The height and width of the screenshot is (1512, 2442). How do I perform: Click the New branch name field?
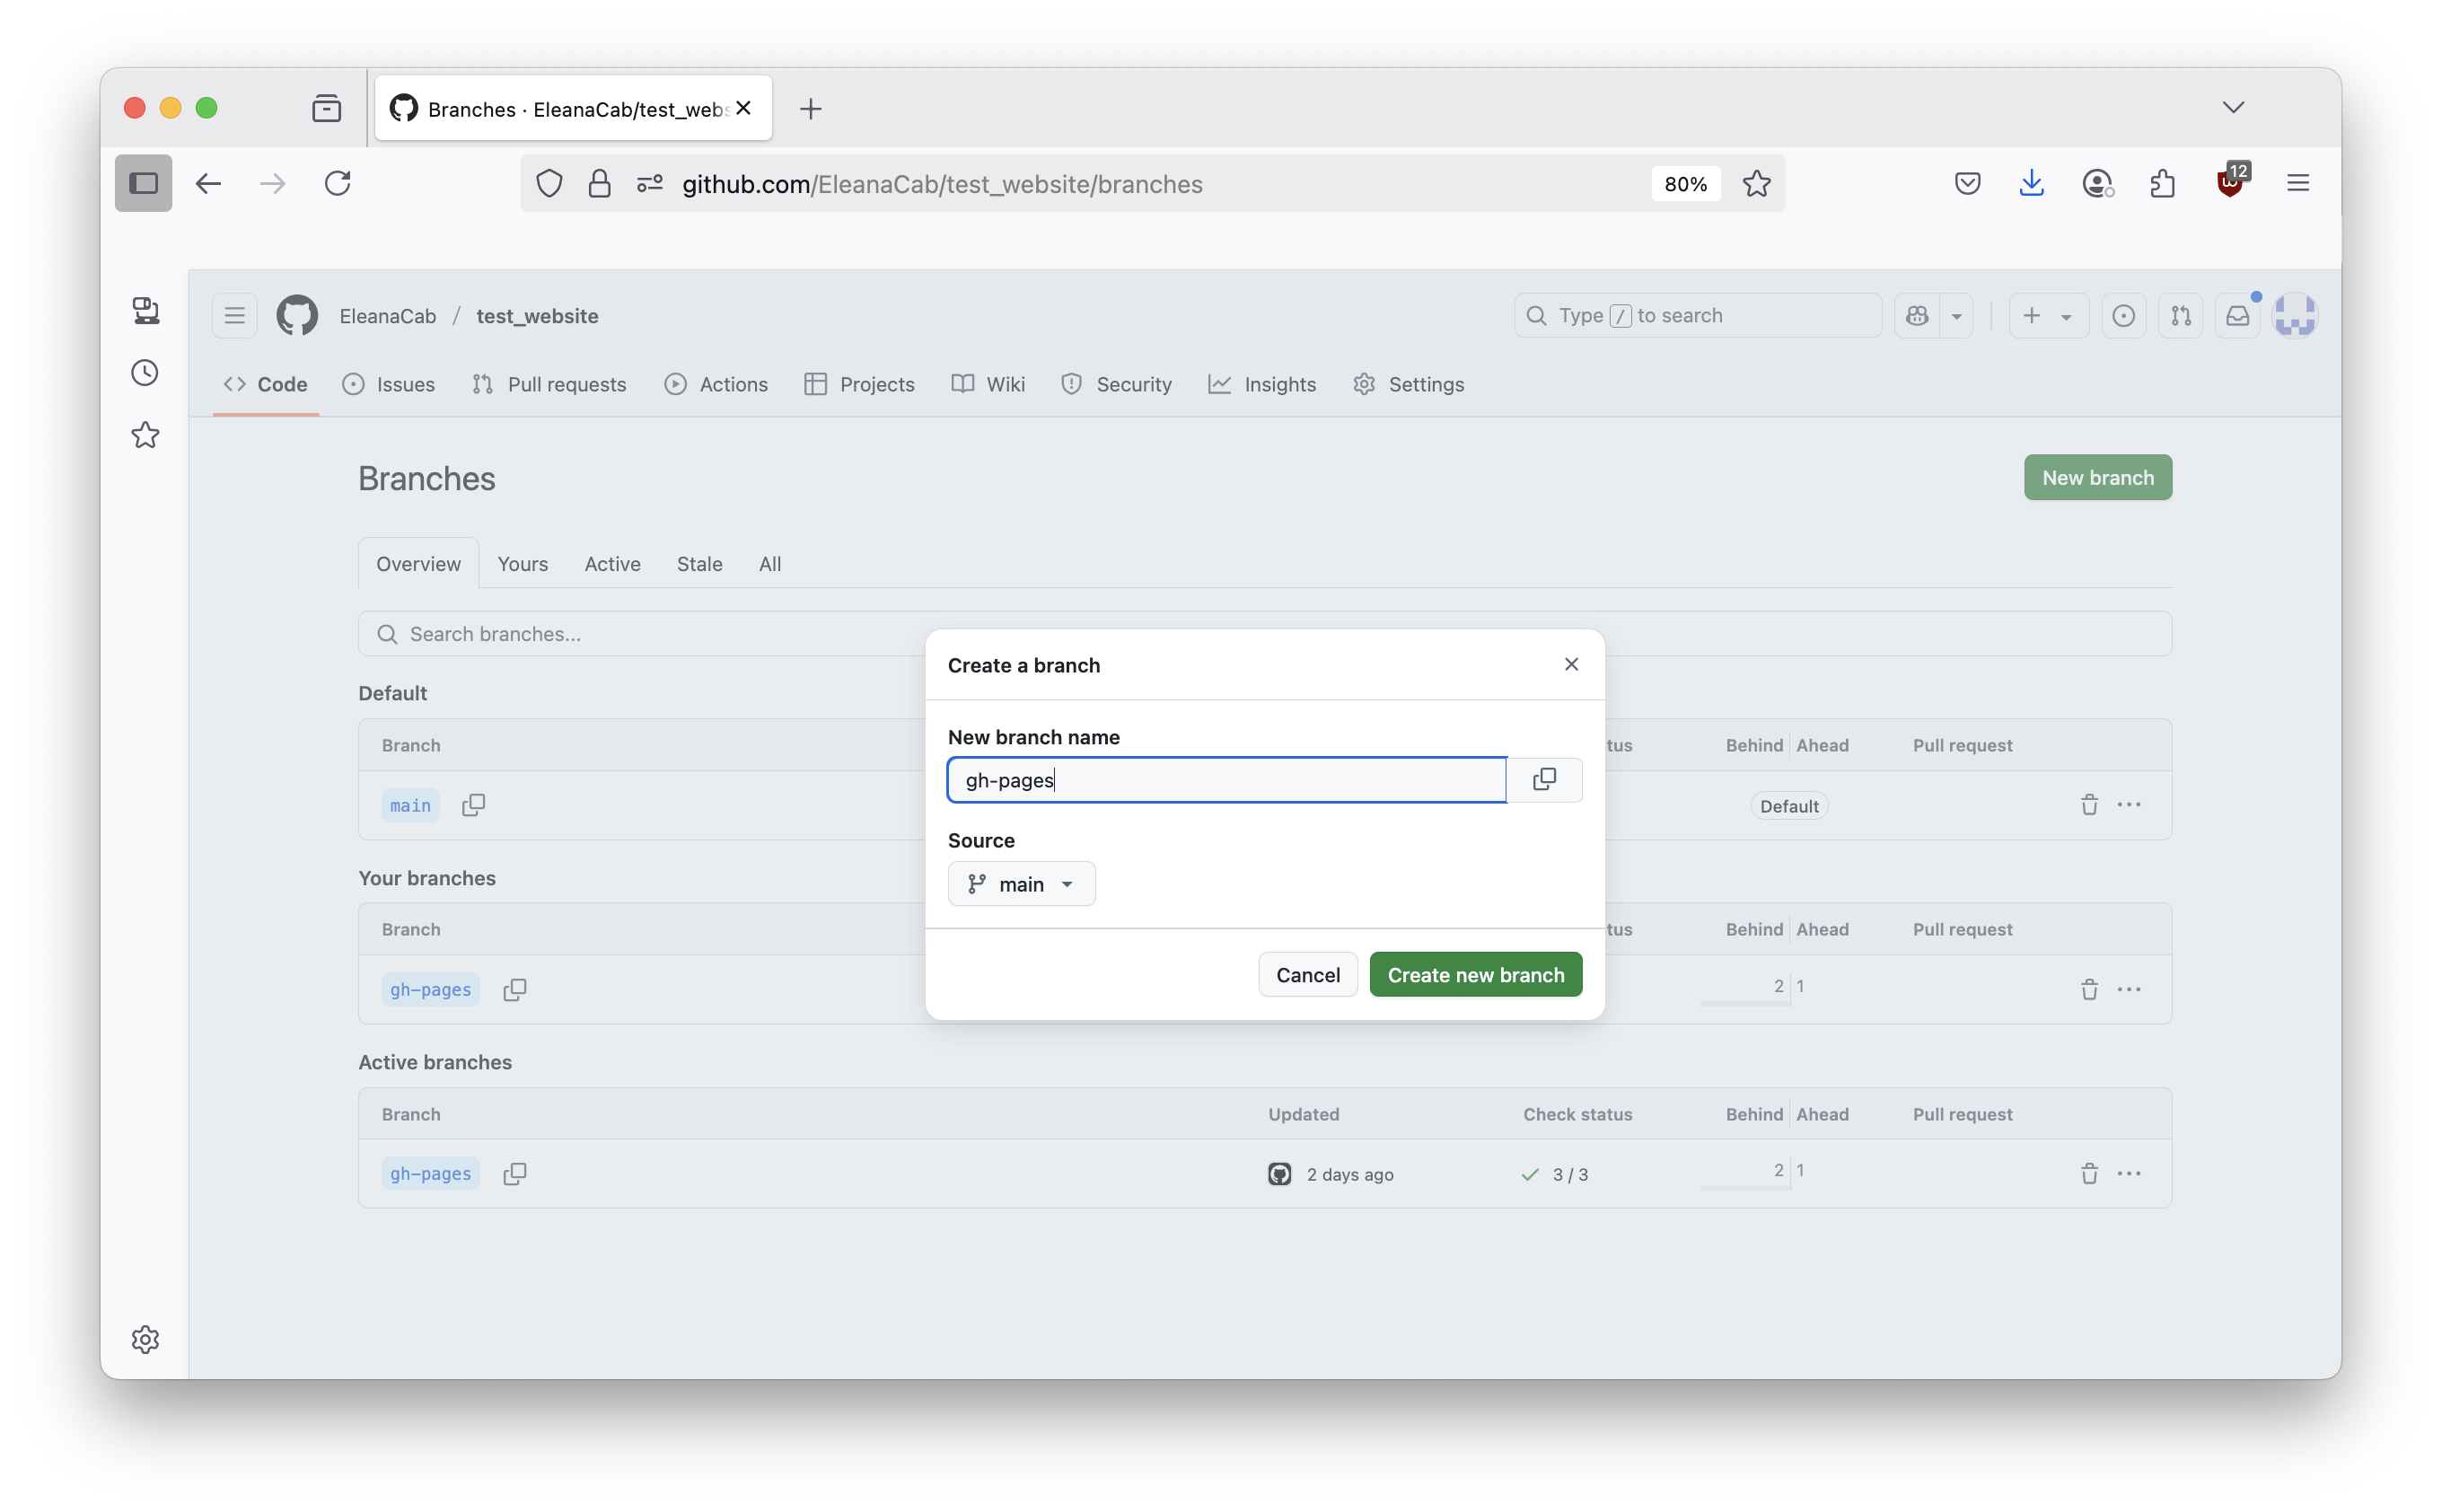pos(1226,779)
